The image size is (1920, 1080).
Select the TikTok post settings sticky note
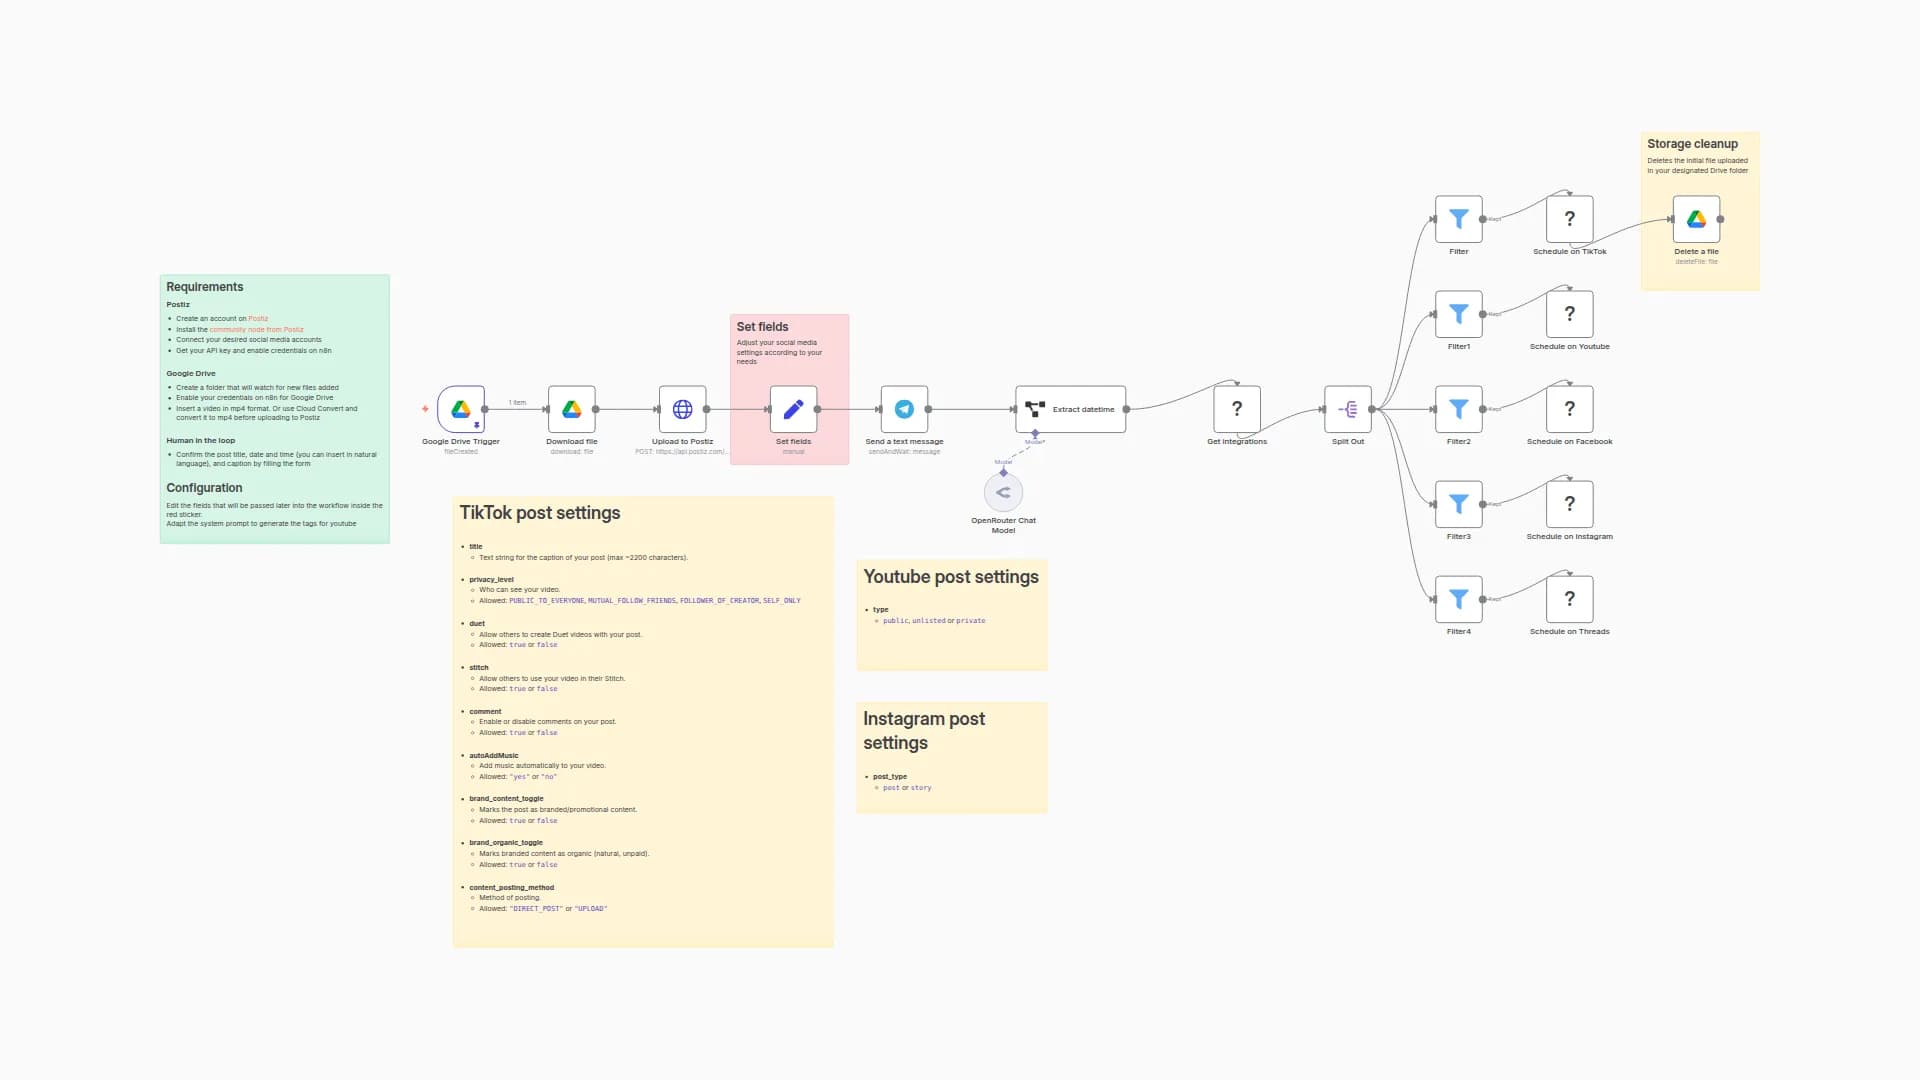pyautogui.click(x=540, y=513)
